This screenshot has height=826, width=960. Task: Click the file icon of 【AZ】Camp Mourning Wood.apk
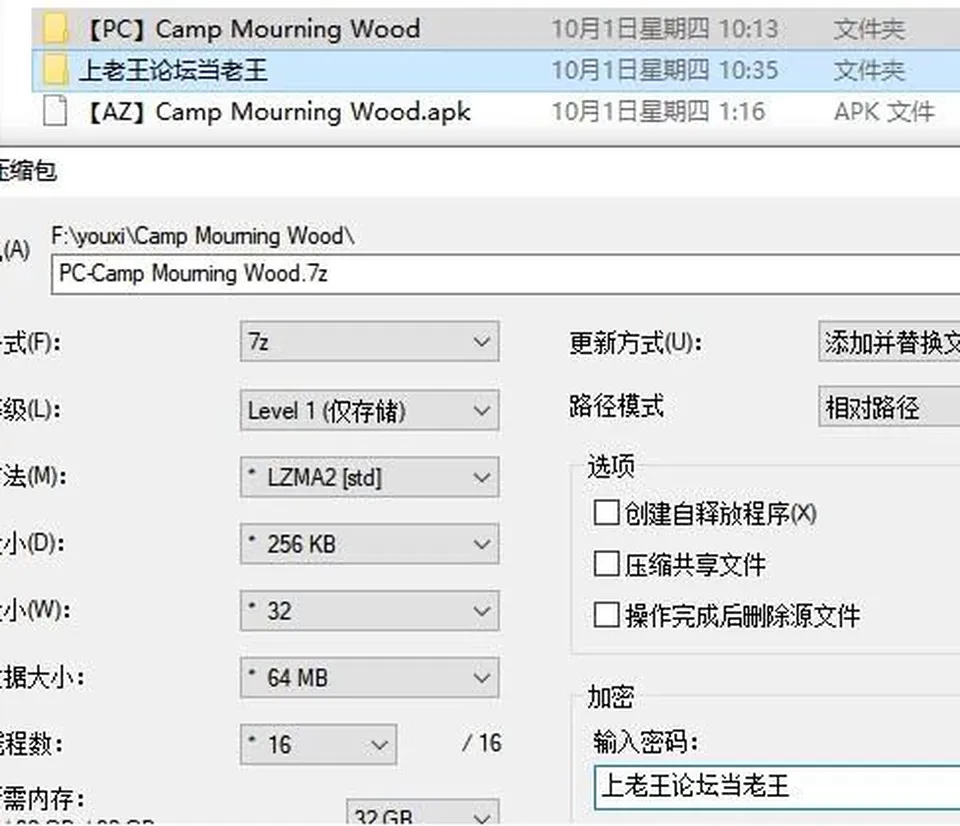coord(55,111)
